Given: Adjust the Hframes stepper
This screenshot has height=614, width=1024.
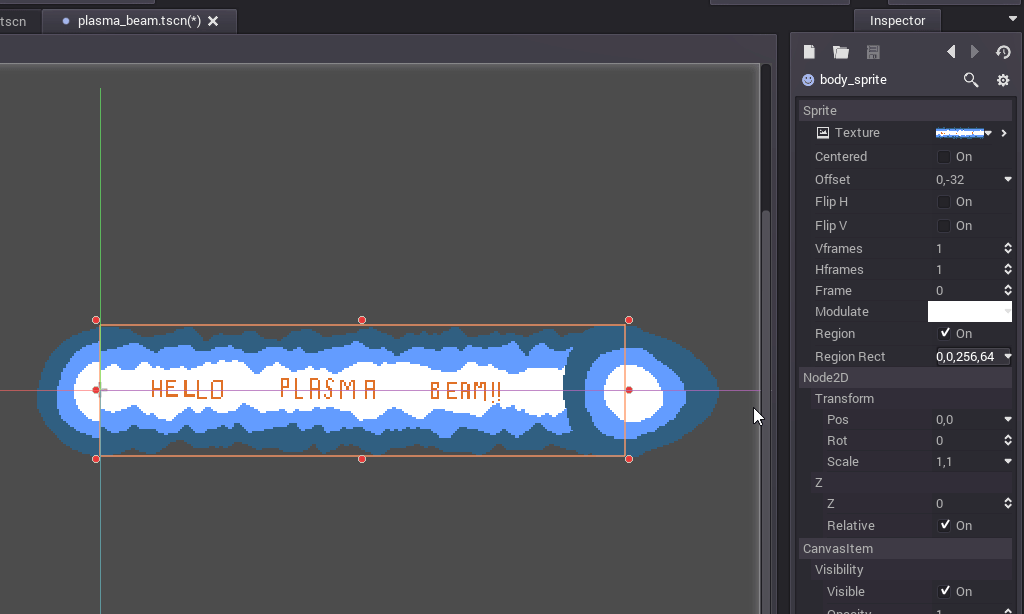Looking at the screenshot, I should 1008,269.
